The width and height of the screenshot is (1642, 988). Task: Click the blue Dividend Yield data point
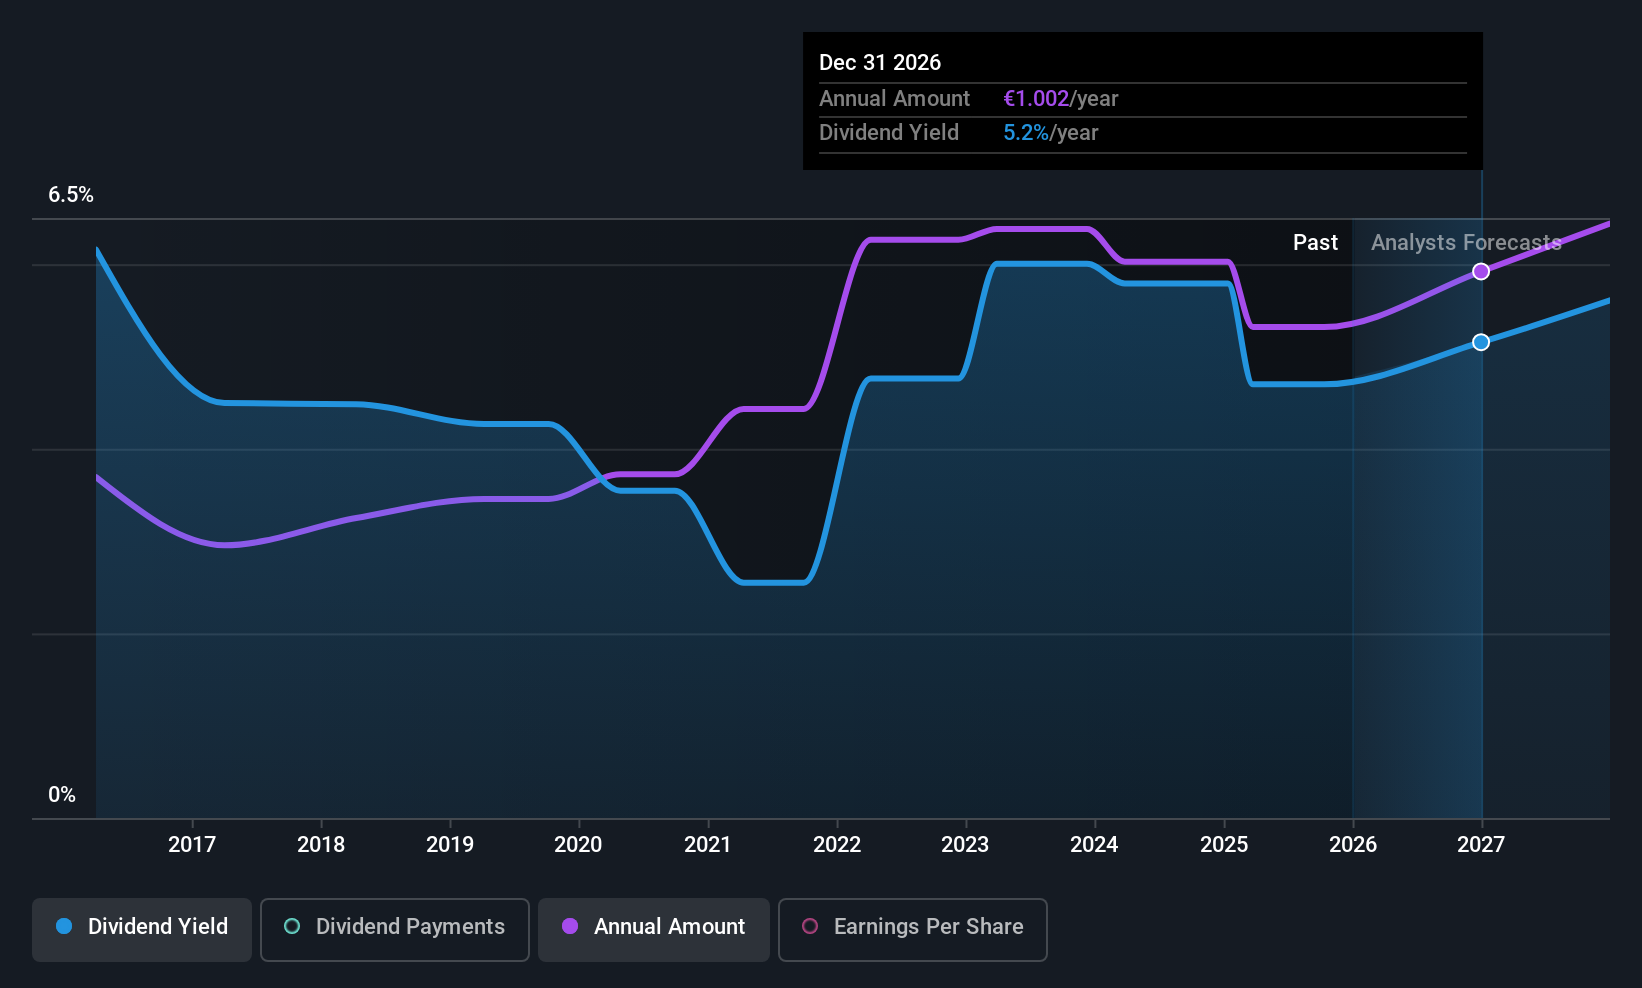pos(1481,342)
